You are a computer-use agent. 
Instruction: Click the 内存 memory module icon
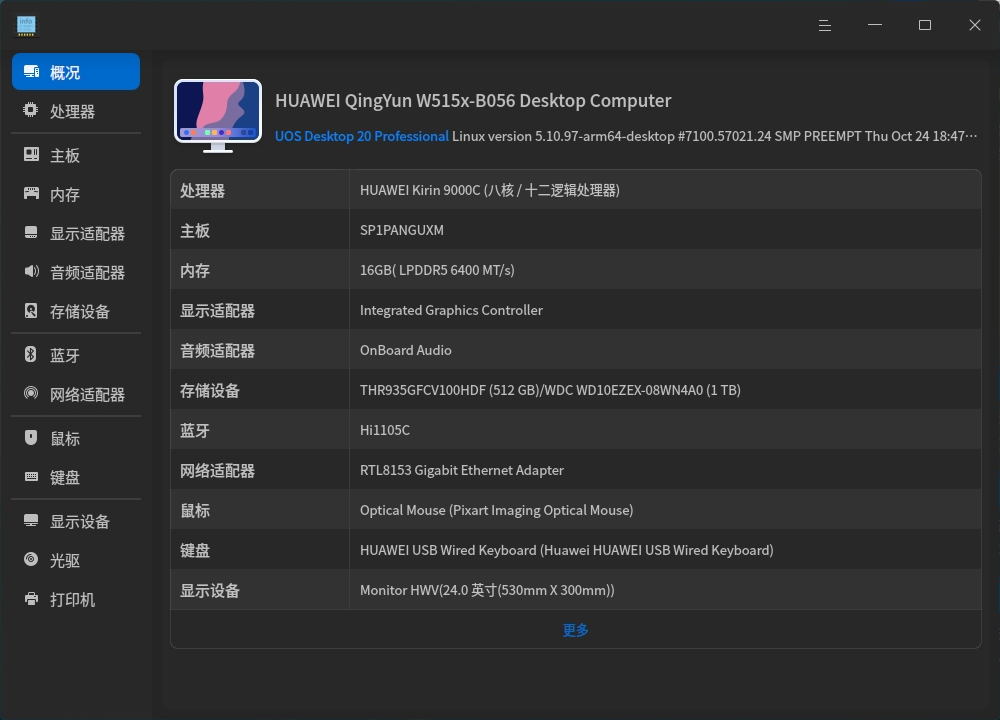point(31,193)
